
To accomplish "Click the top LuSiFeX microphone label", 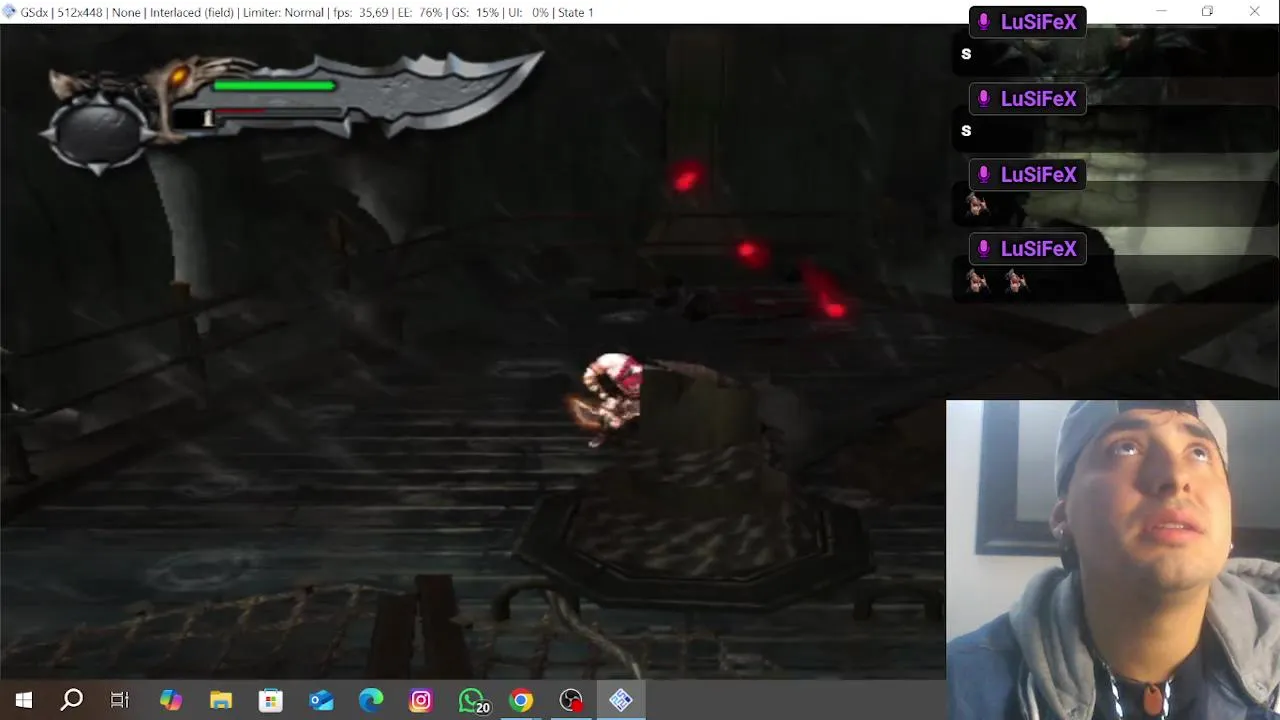I will [x=1028, y=22].
